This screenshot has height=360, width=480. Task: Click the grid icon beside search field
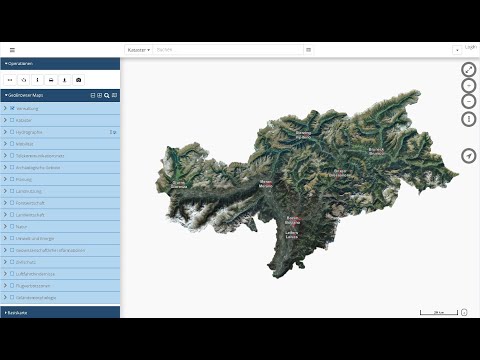click(x=308, y=50)
